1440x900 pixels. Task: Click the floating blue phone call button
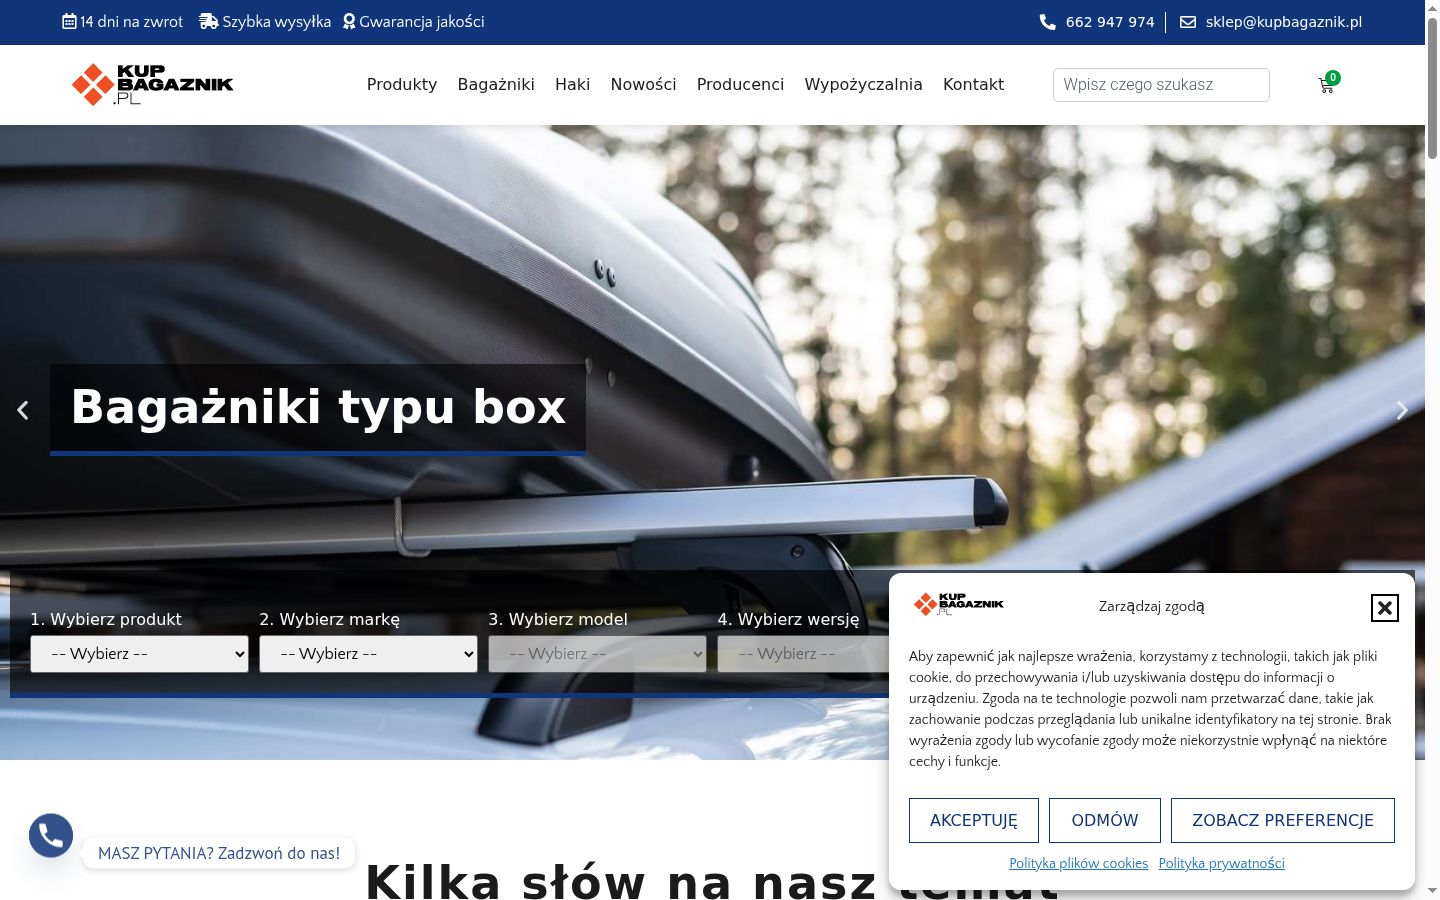click(51, 836)
